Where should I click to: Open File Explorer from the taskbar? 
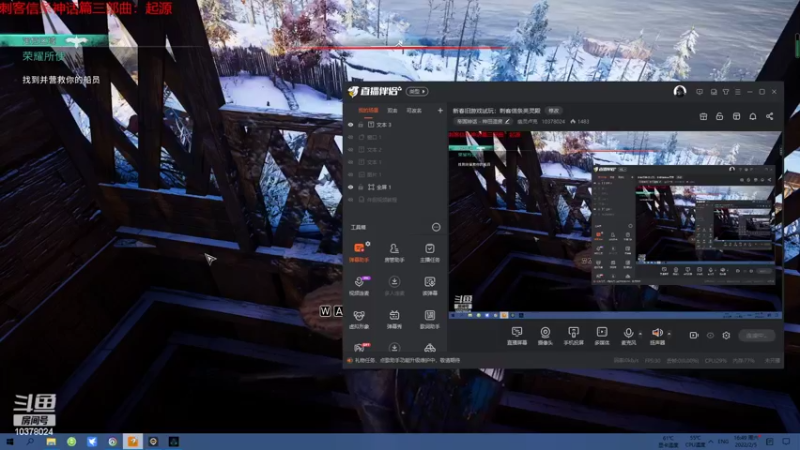(51, 441)
